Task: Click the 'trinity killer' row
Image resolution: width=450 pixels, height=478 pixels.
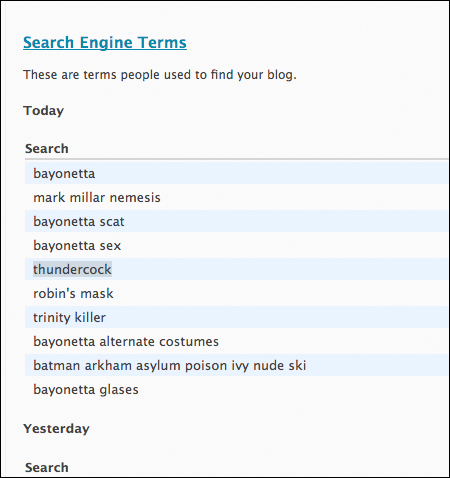Action: pos(236,317)
